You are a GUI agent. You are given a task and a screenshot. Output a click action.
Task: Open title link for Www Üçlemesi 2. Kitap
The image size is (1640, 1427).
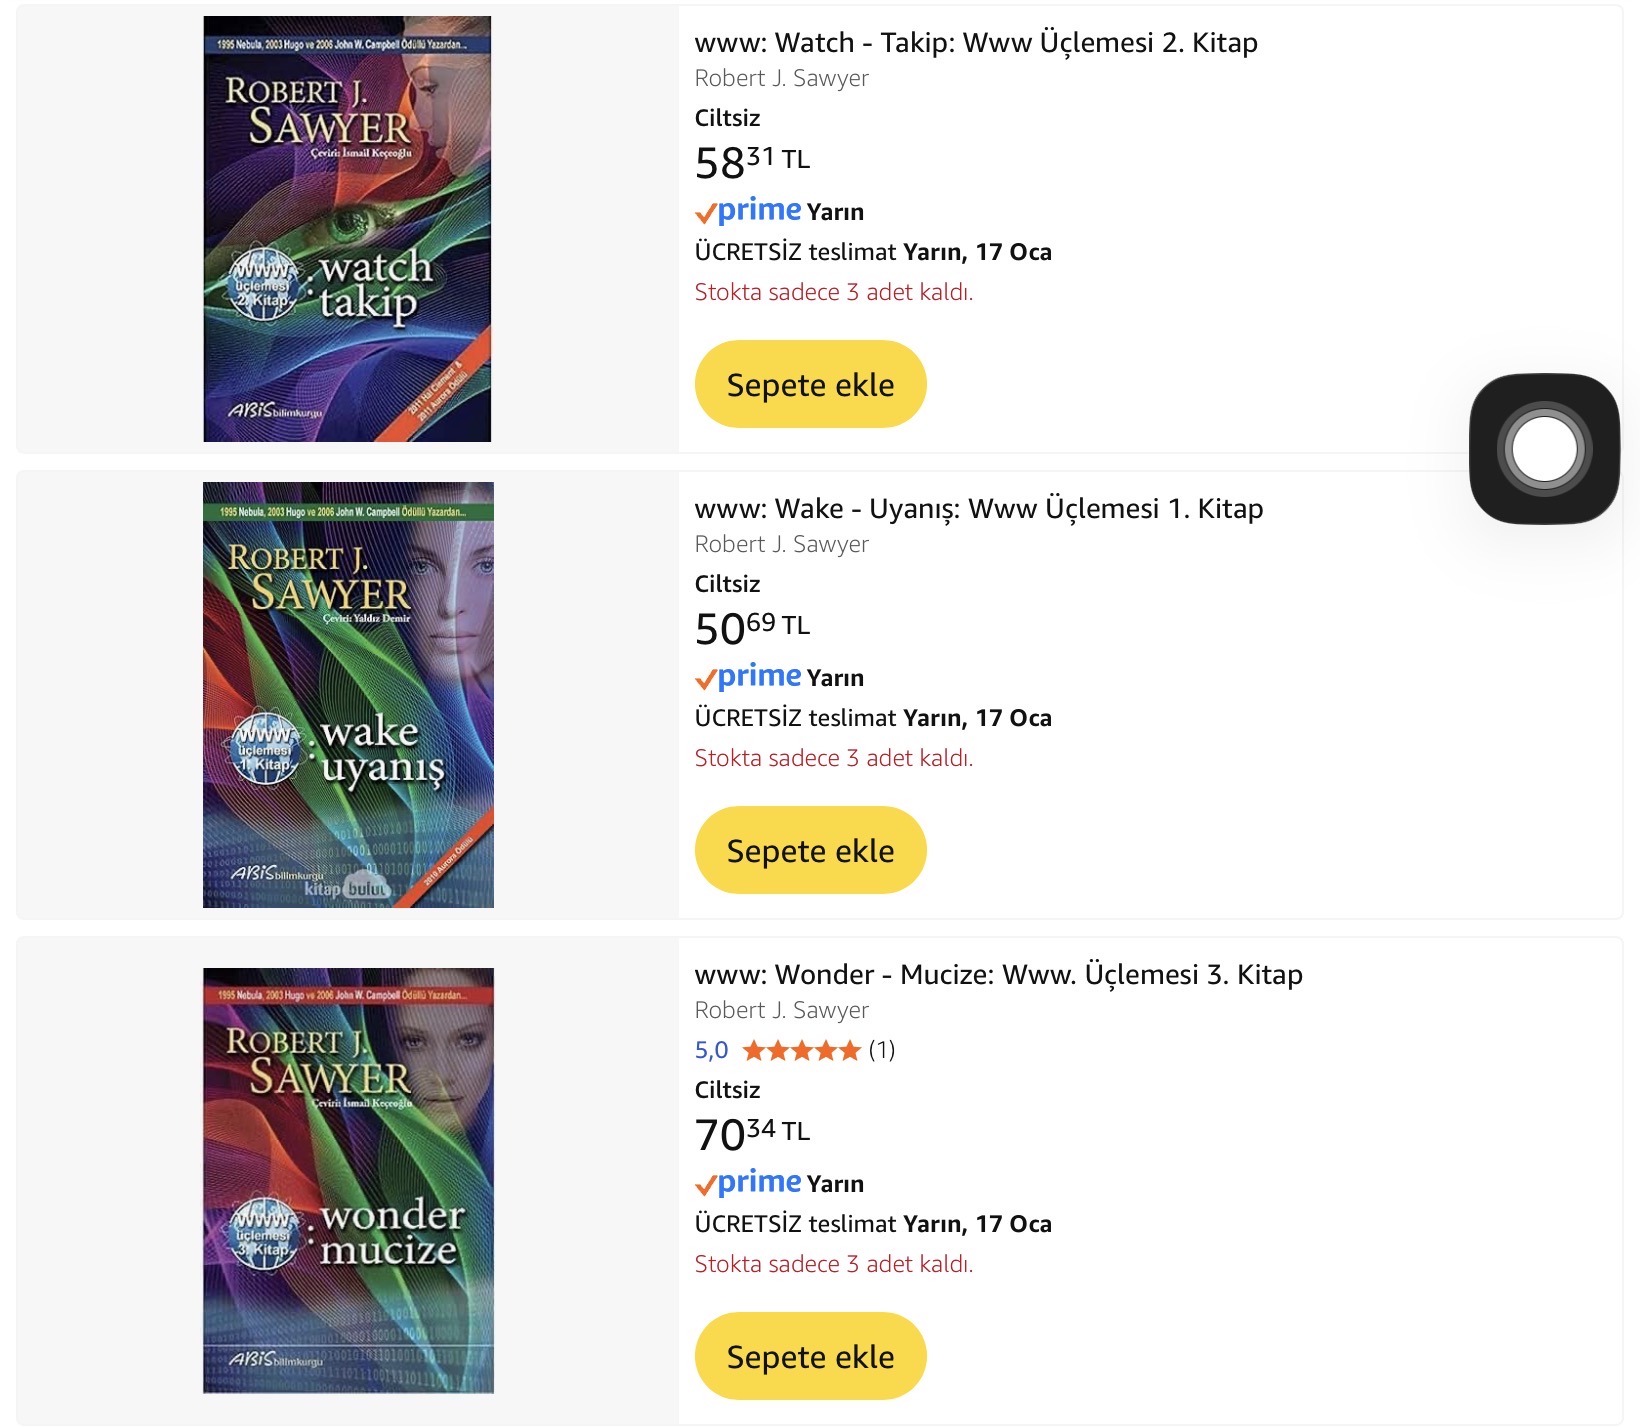975,43
